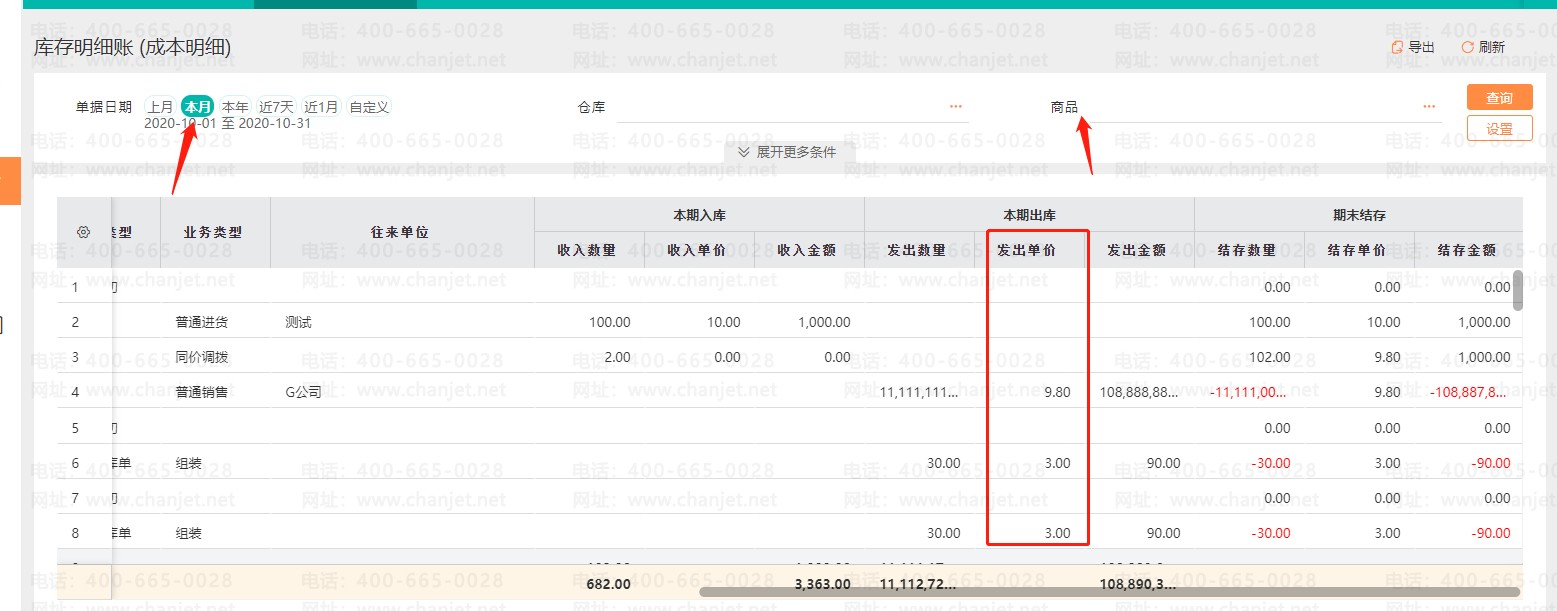
Task: Click the refresh icon beside 刷新
Action: pyautogui.click(x=1467, y=47)
